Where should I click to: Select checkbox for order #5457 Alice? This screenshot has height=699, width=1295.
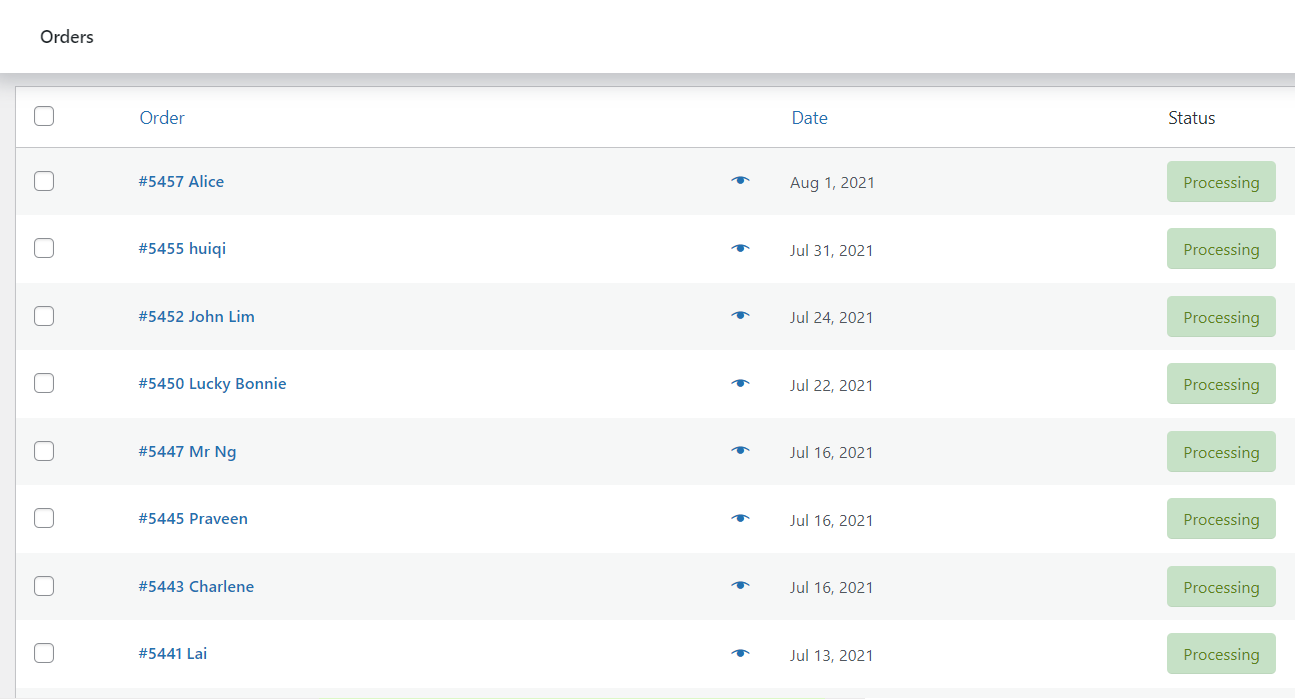pyautogui.click(x=44, y=181)
